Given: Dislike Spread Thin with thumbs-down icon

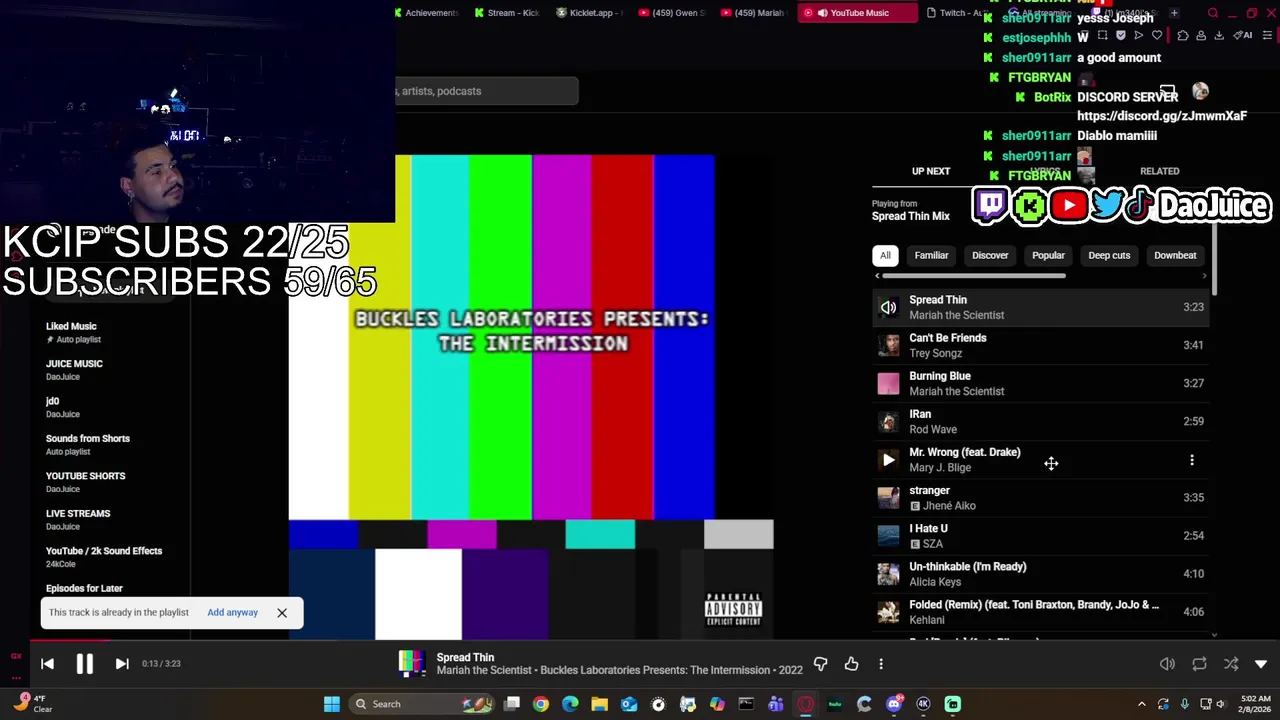Looking at the screenshot, I should click(820, 664).
